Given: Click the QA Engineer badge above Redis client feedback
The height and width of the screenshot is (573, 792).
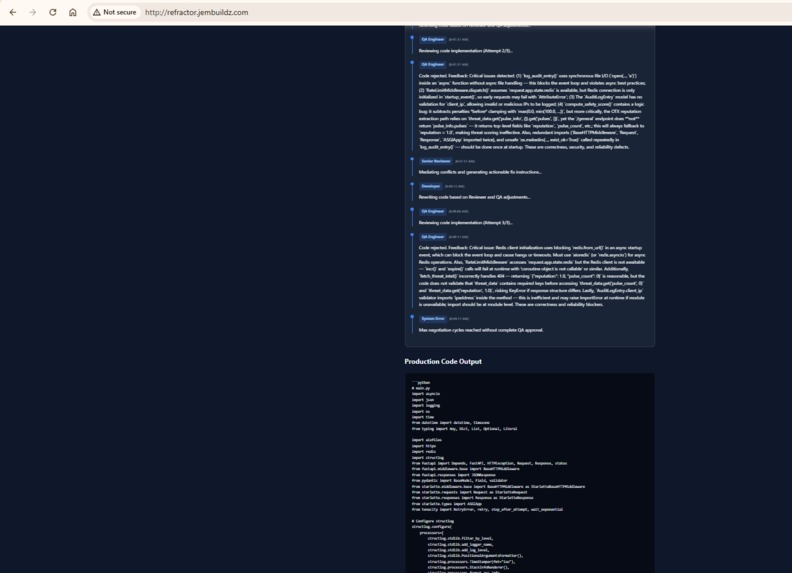Looking at the screenshot, I should coord(432,236).
